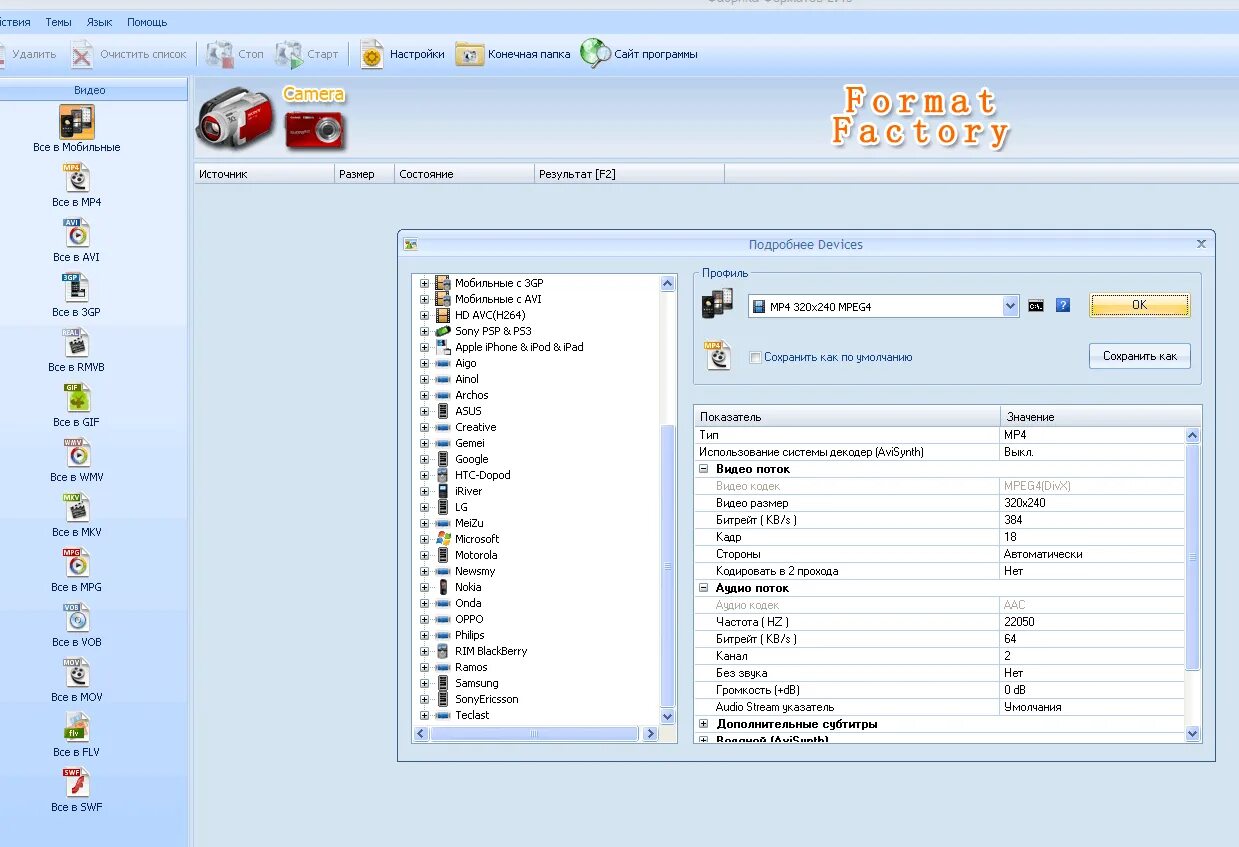Open the Язык menu

tap(99, 22)
